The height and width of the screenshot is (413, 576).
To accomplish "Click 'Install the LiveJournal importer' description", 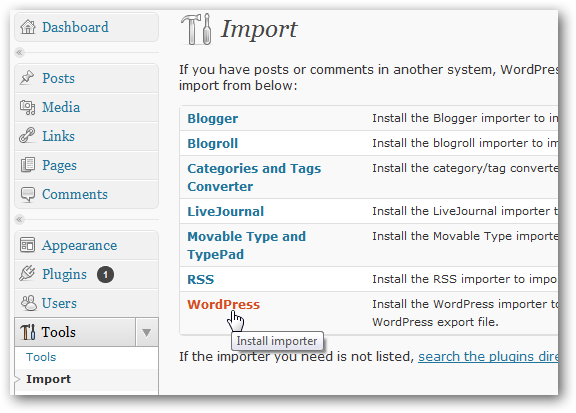I will [x=465, y=211].
